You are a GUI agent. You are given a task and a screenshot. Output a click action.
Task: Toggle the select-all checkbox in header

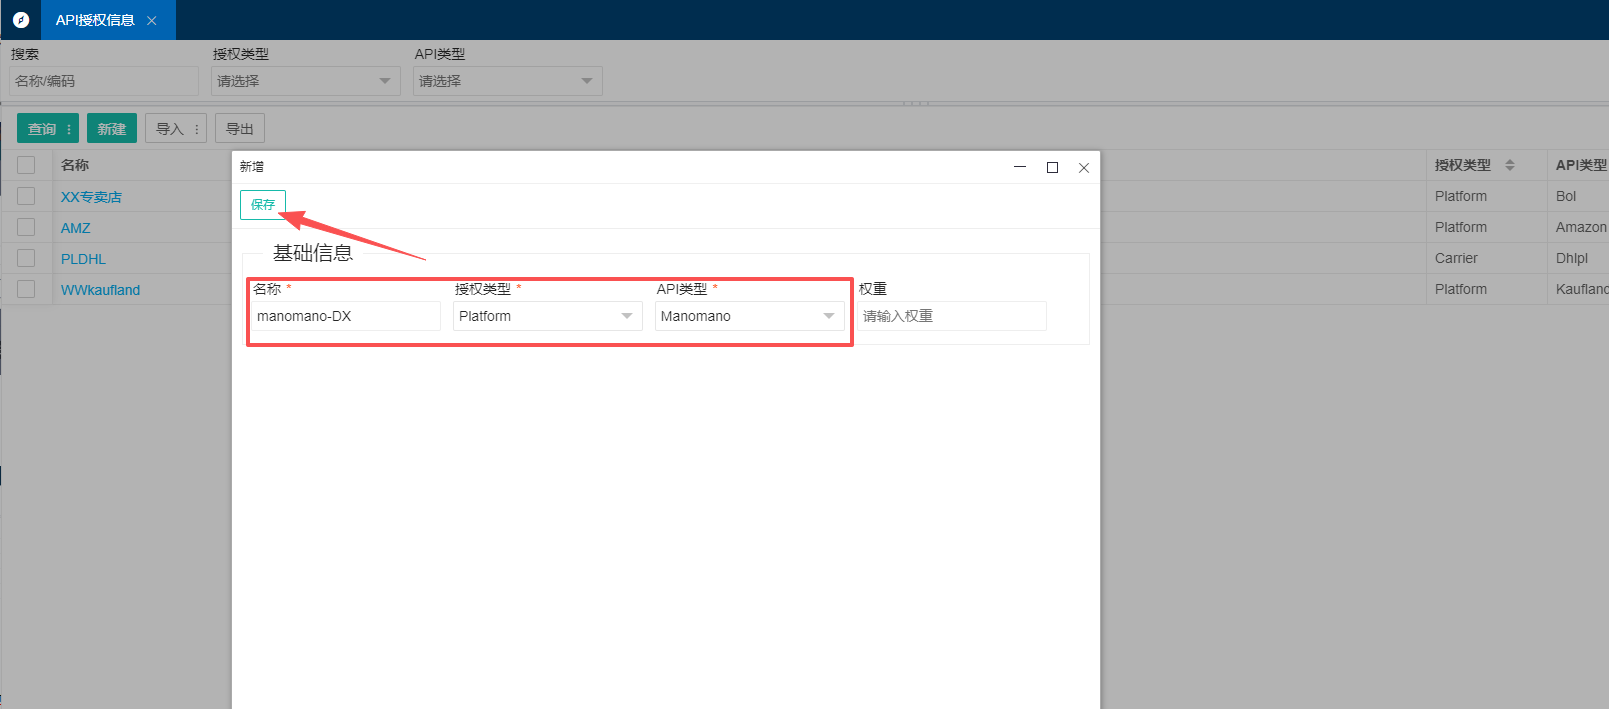[26, 165]
